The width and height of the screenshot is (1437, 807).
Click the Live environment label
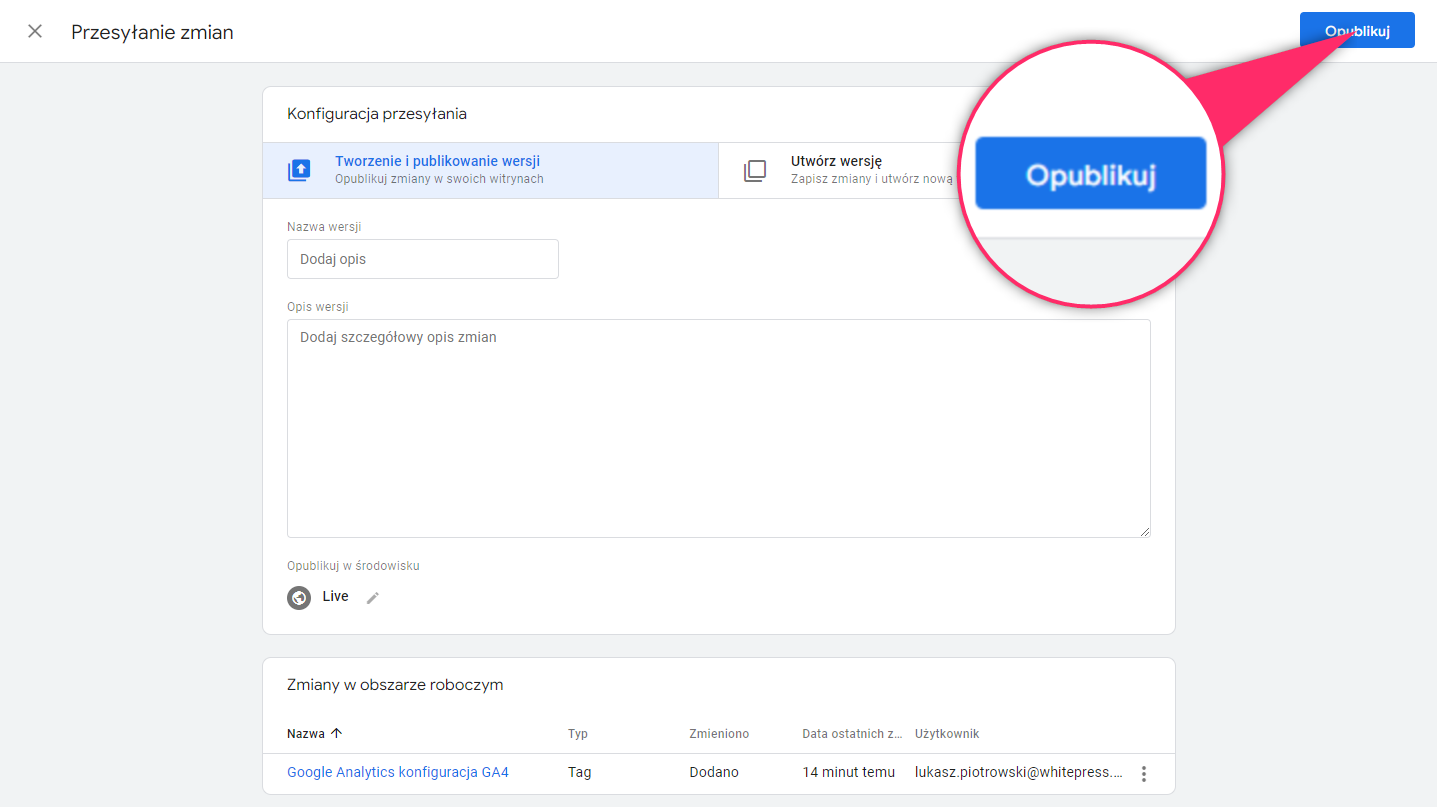pyautogui.click(x=336, y=596)
